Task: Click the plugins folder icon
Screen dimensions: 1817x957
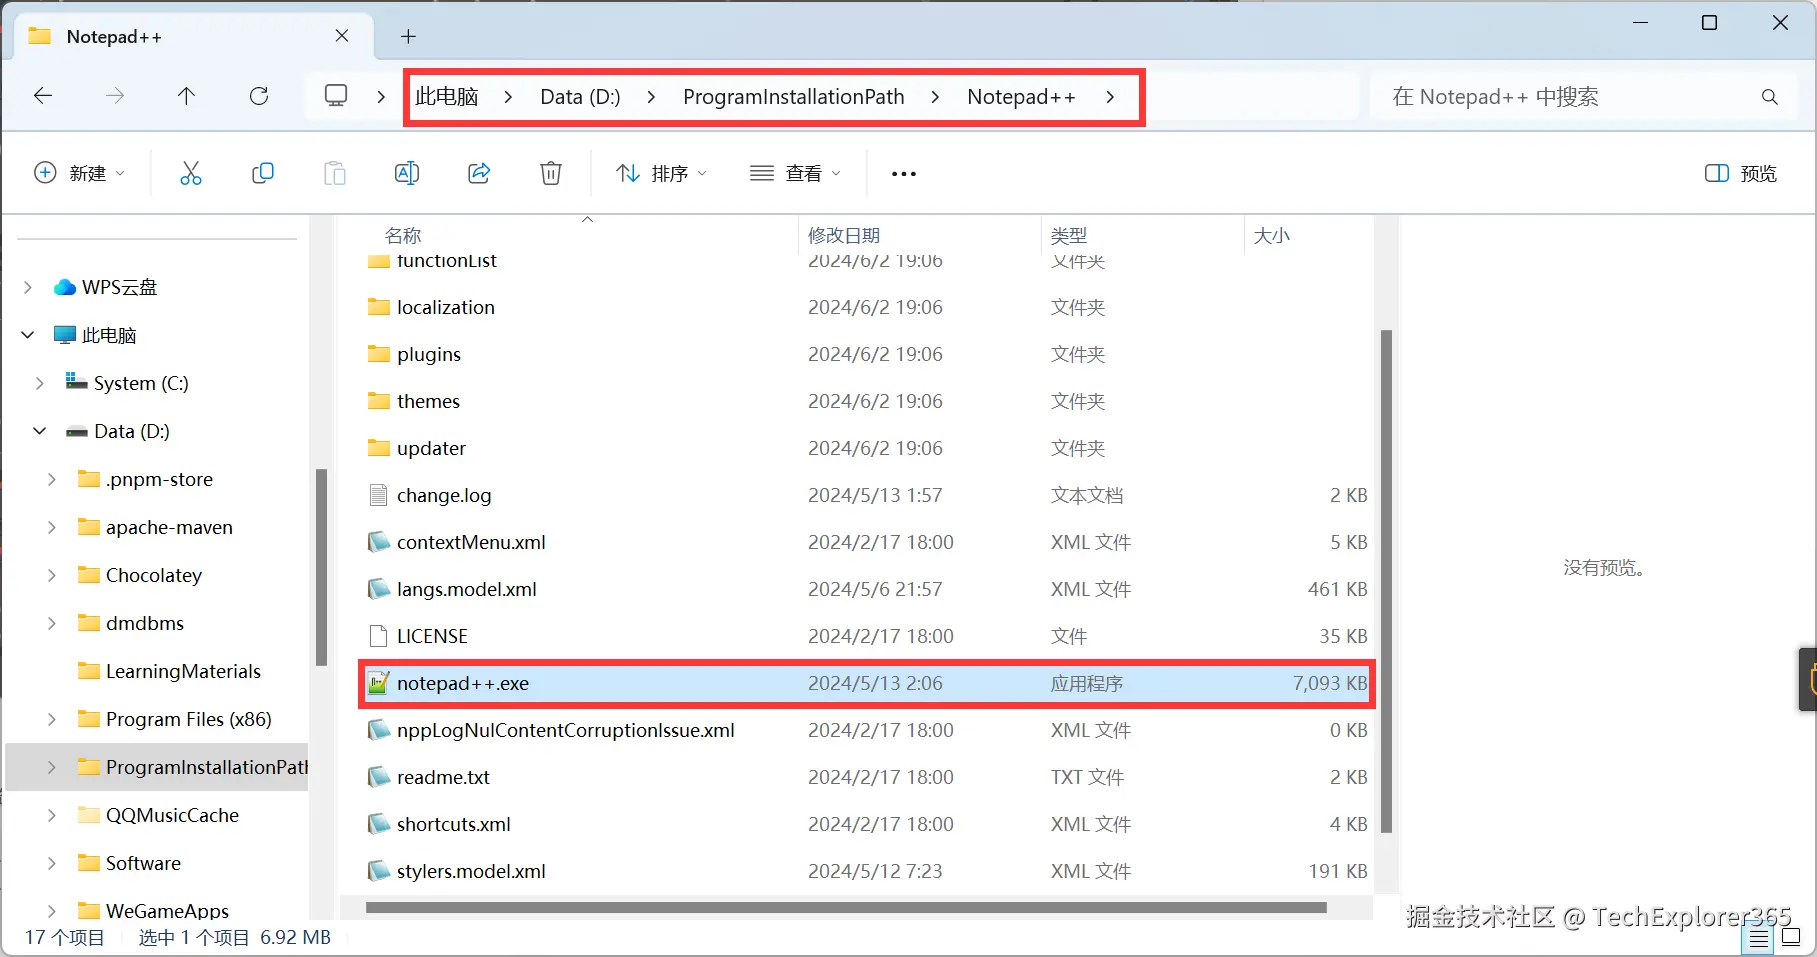Action: 378,354
